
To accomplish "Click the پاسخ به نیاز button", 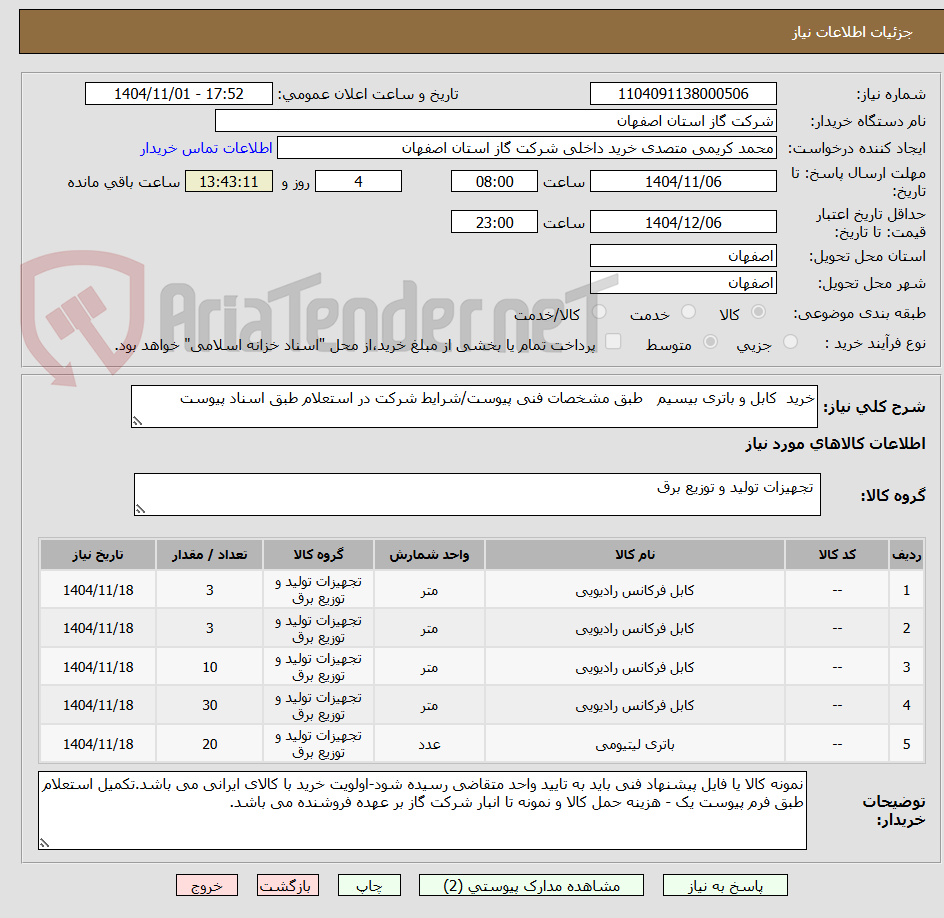I will click(724, 885).
